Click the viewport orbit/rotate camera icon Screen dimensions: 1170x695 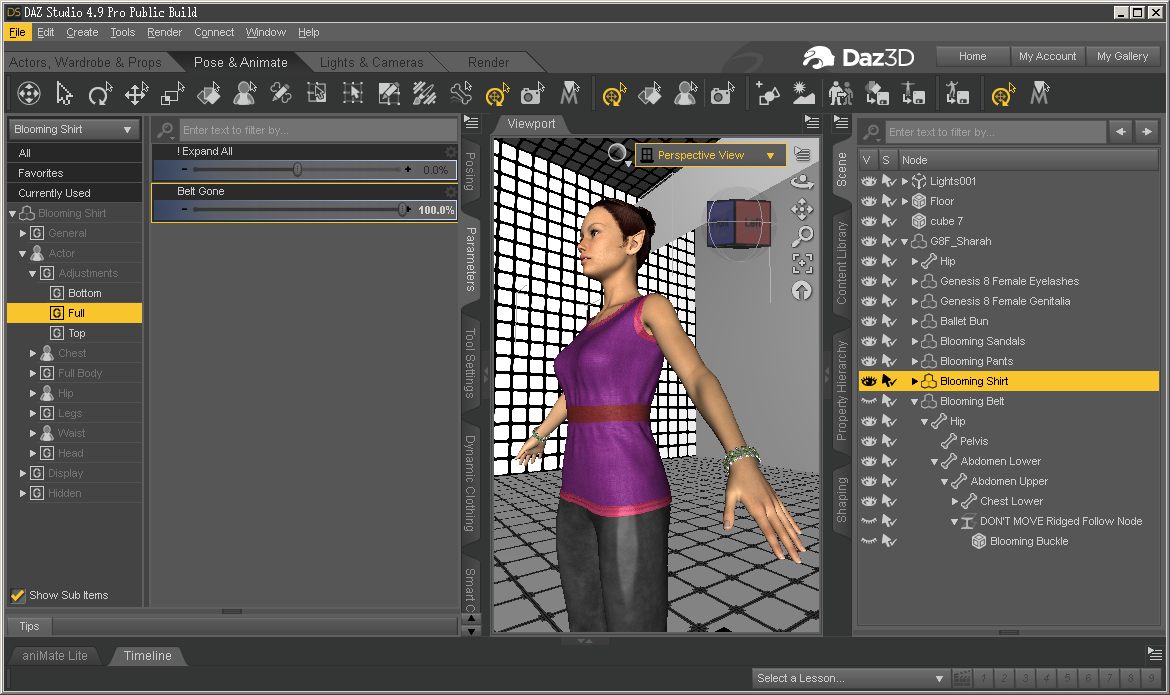[801, 182]
